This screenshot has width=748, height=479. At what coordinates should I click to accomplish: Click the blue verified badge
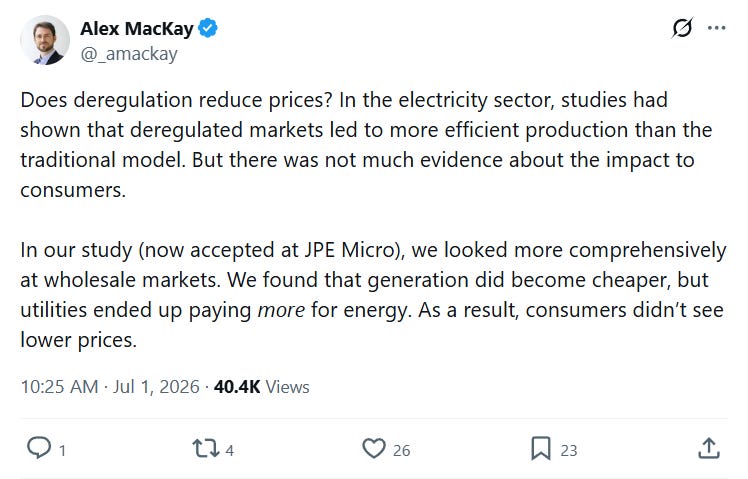point(208,28)
